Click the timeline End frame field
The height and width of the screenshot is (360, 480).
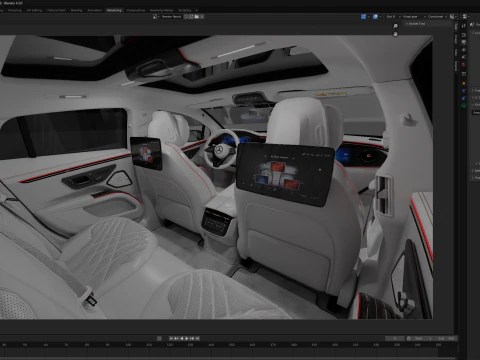click(445, 338)
